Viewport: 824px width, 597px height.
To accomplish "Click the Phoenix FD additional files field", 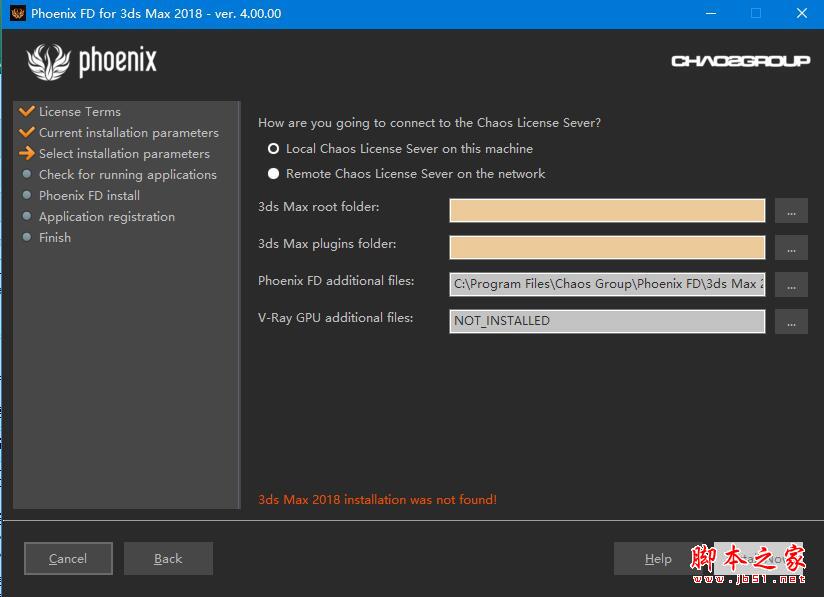I will click(x=607, y=284).
